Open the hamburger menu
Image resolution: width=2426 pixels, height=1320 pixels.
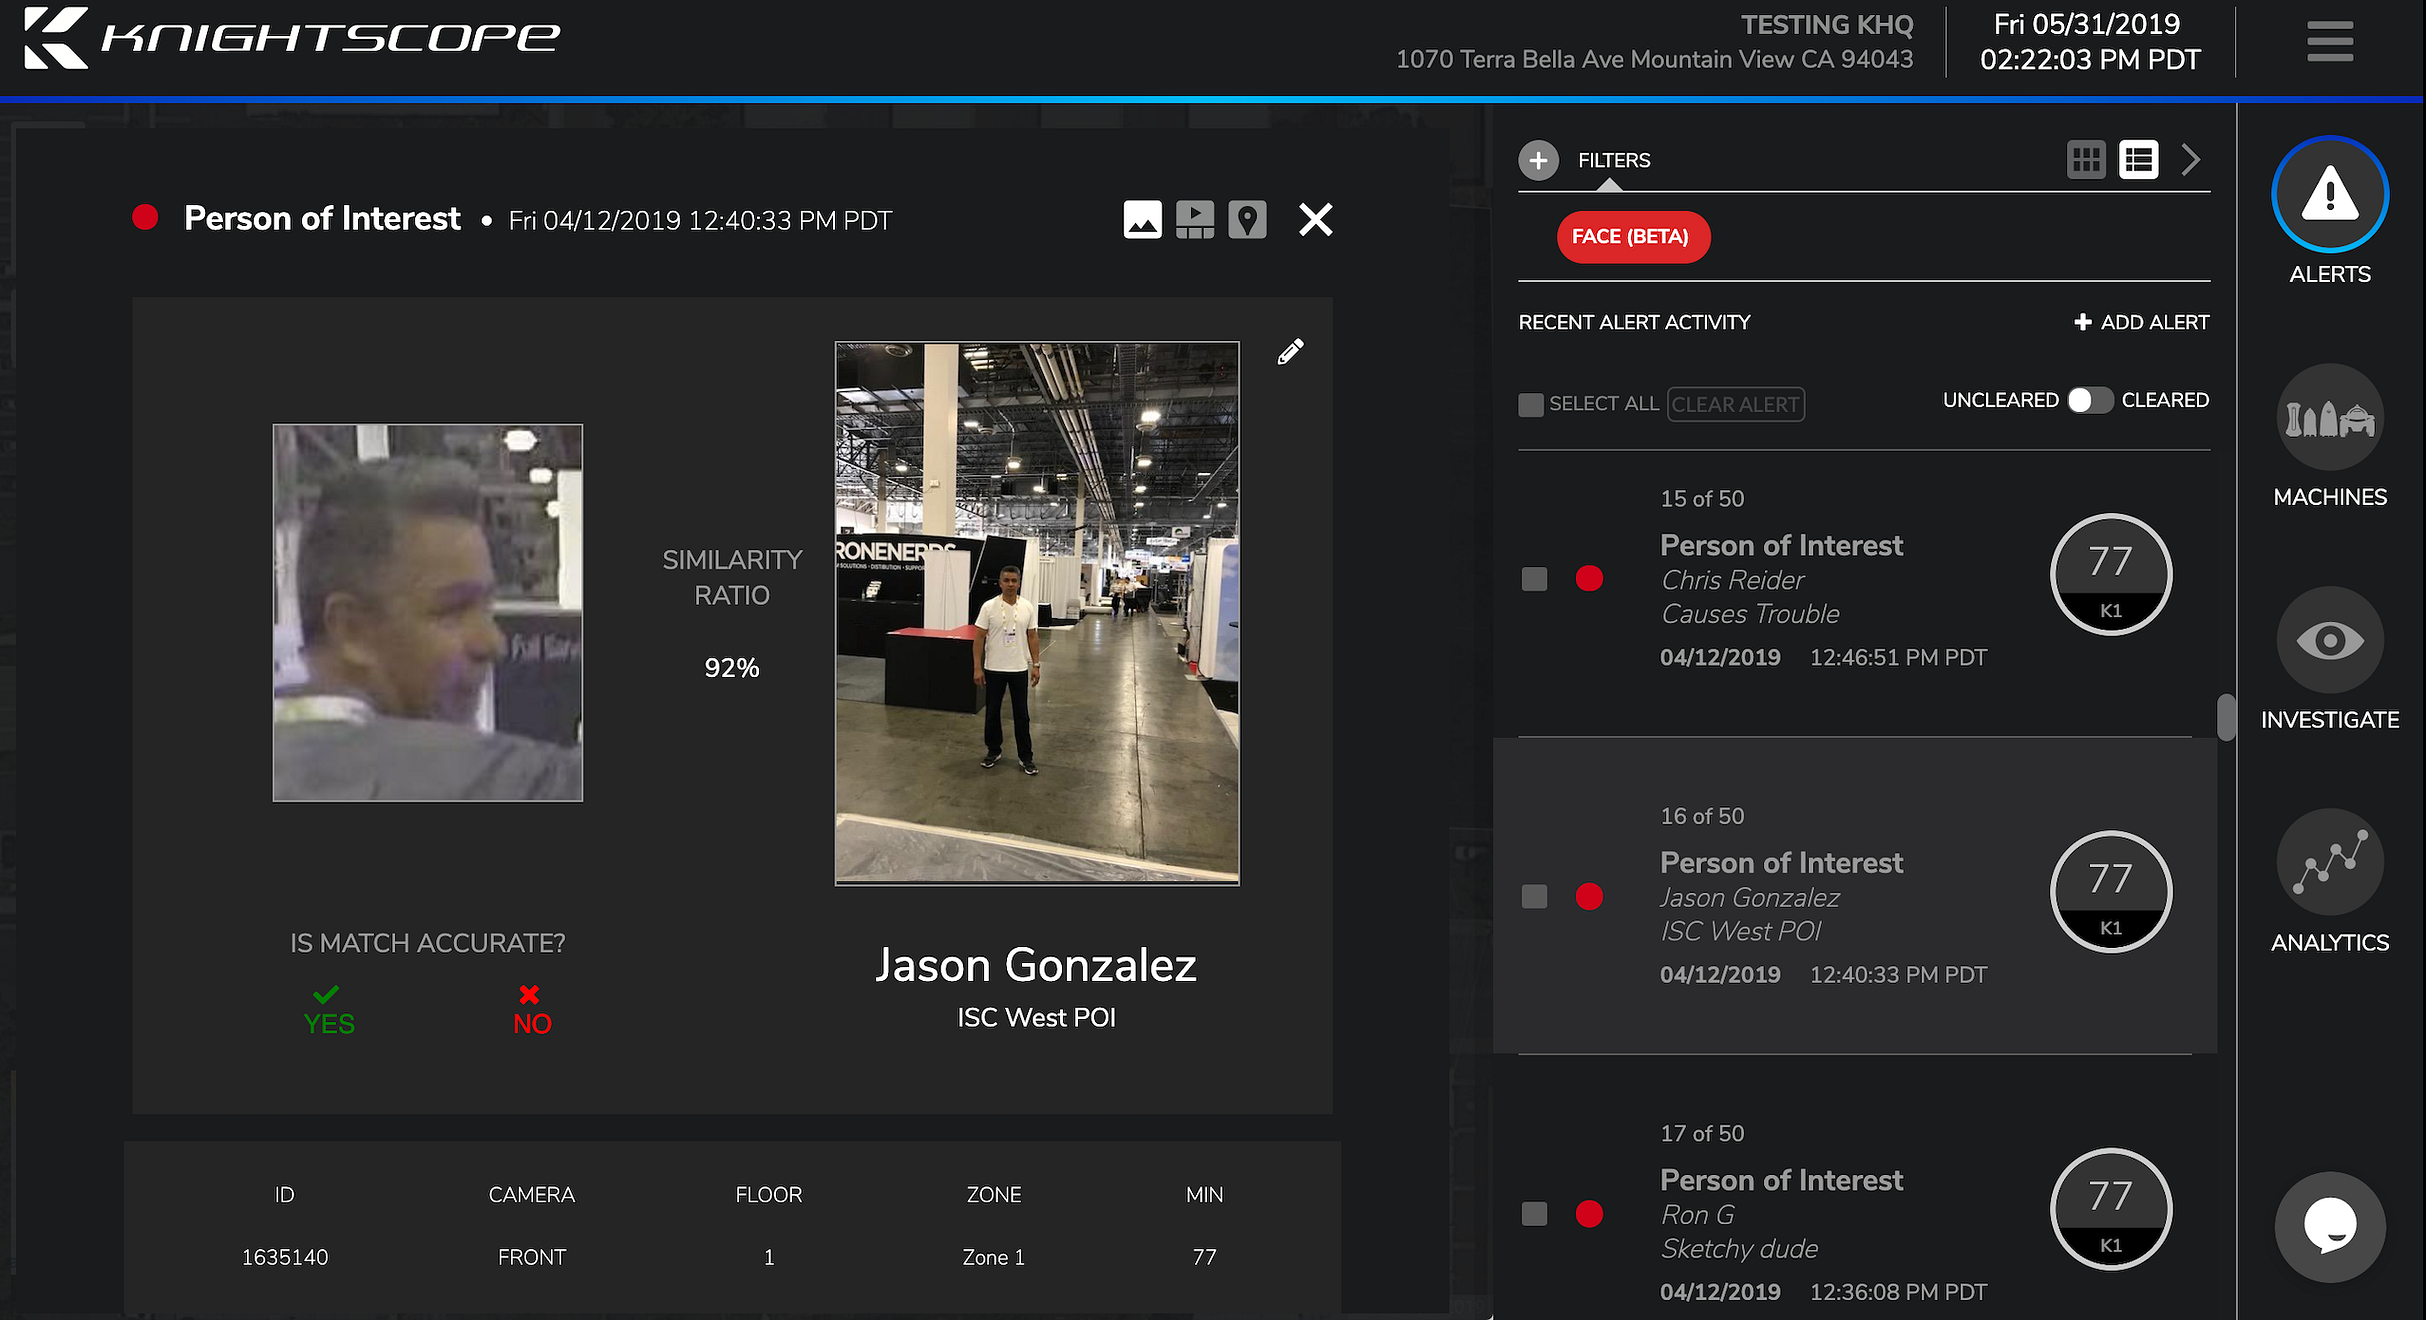point(2329,42)
